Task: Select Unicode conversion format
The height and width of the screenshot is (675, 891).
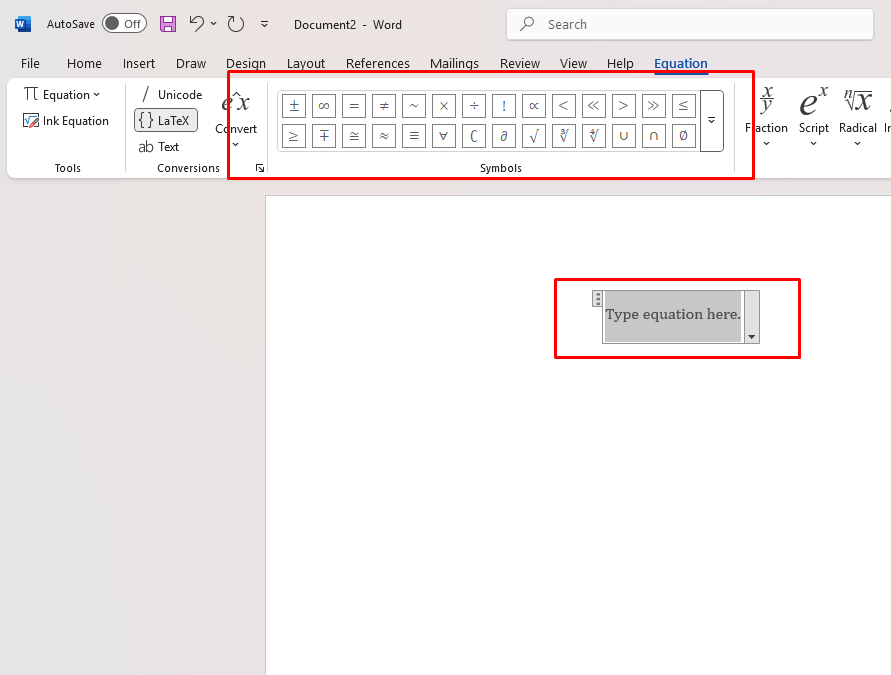Action: [x=170, y=95]
